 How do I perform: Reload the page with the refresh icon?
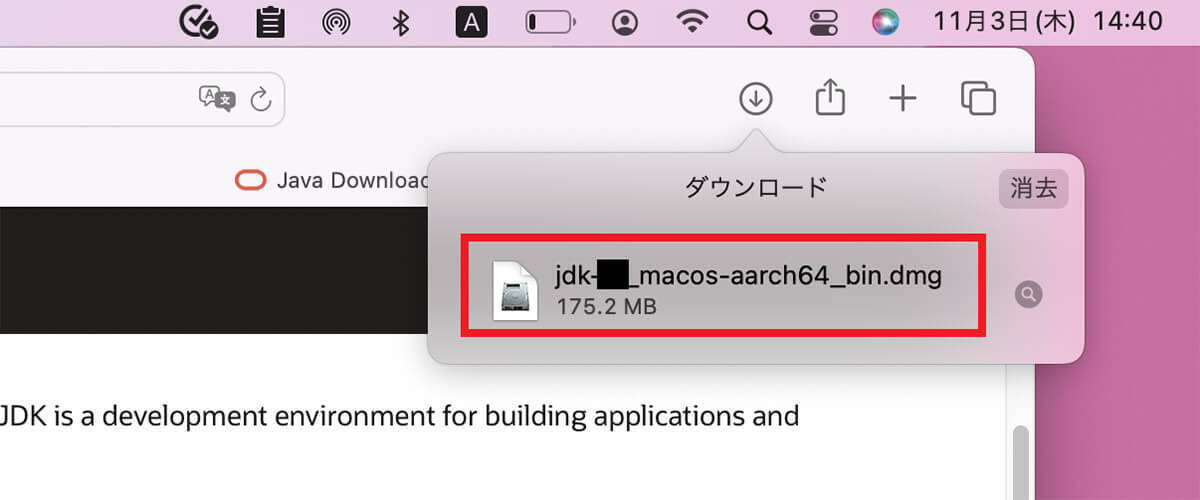[x=260, y=98]
